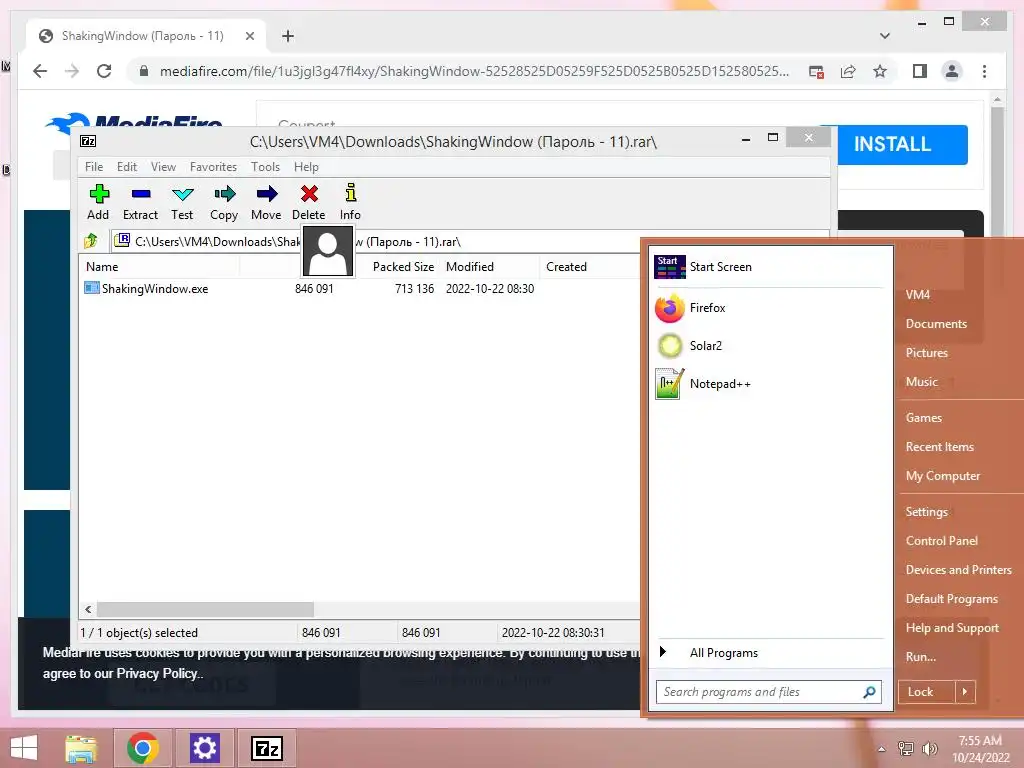
Task: Switch to 7-Zip on the taskbar
Action: click(x=266, y=748)
